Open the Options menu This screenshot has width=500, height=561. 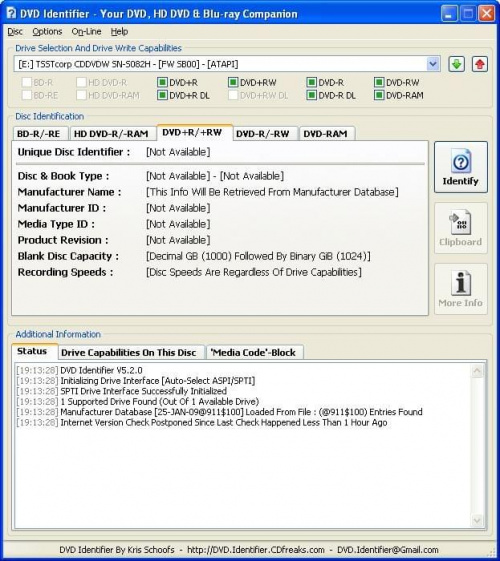[x=47, y=31]
